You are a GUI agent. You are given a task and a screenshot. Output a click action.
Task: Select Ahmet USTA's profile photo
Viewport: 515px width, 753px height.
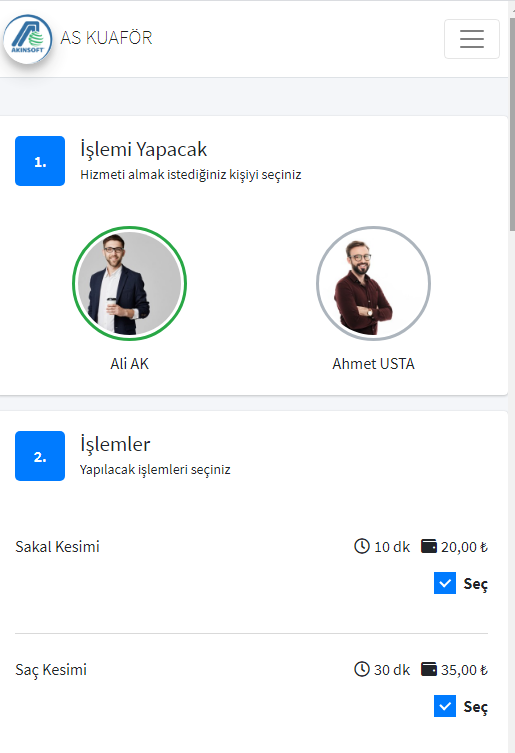tap(373, 283)
